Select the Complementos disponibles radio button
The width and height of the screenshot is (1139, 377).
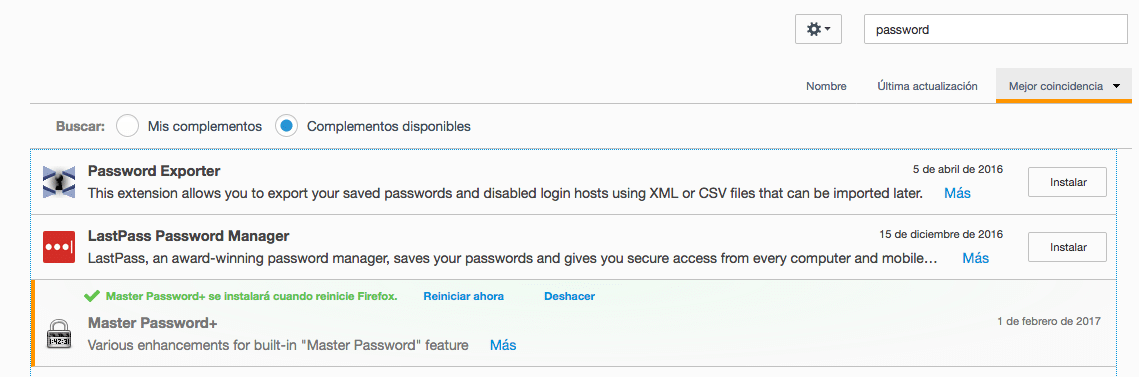(287, 126)
